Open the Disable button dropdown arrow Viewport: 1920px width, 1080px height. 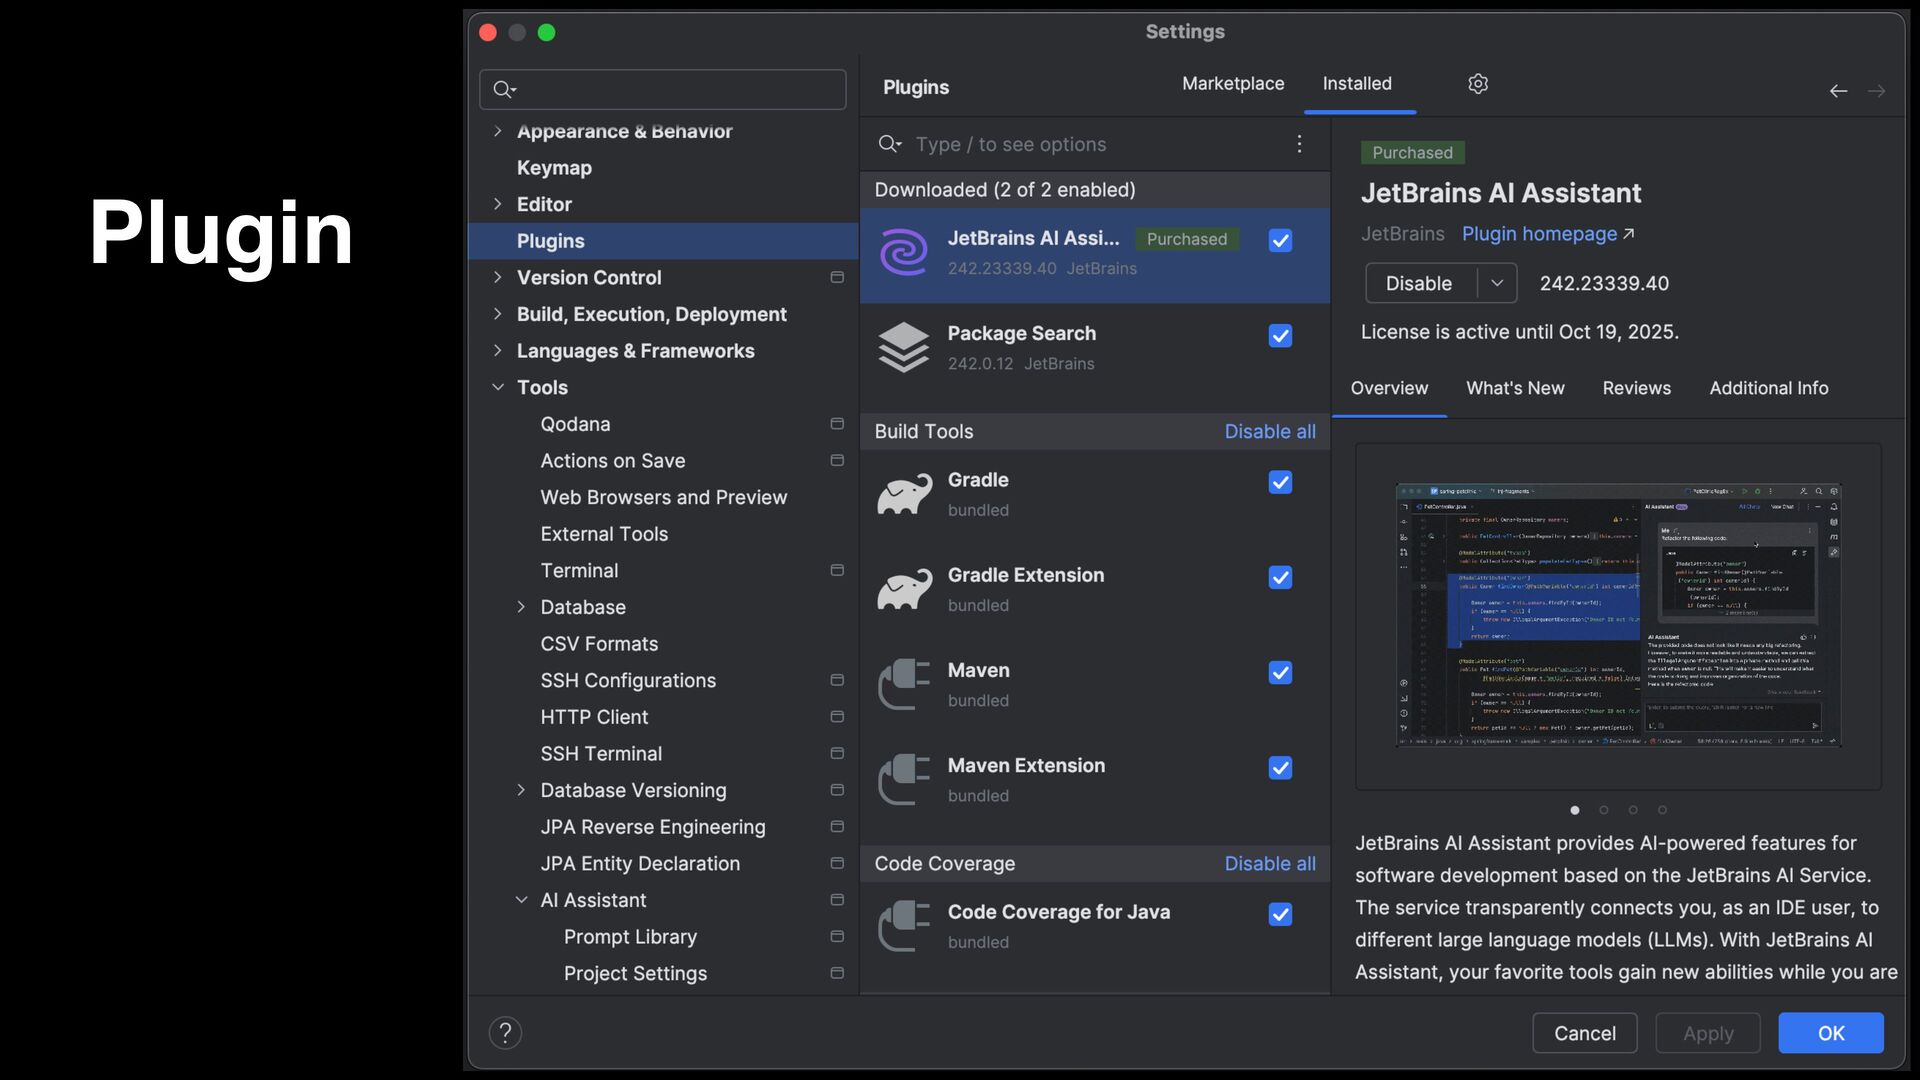(1497, 283)
